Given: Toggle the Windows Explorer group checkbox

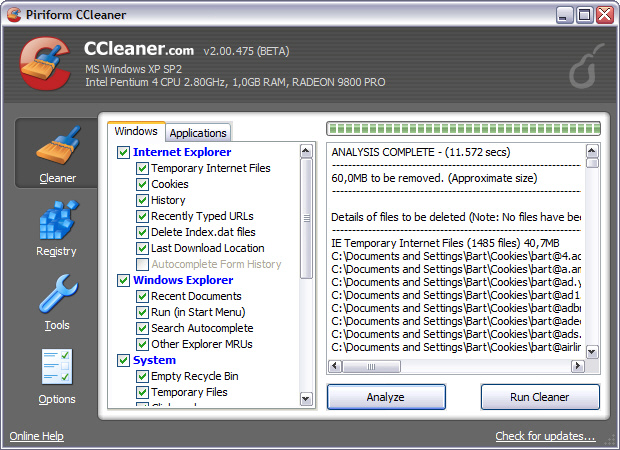Looking at the screenshot, I should (123, 280).
